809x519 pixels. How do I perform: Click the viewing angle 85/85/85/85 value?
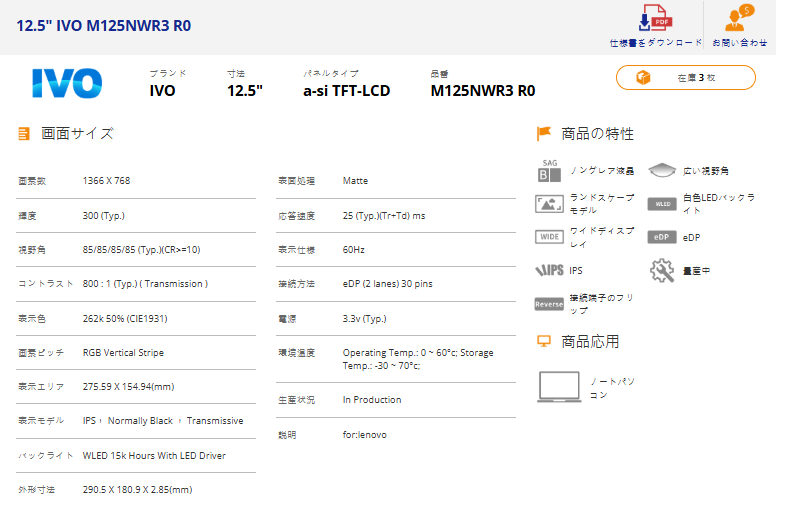coord(141,250)
